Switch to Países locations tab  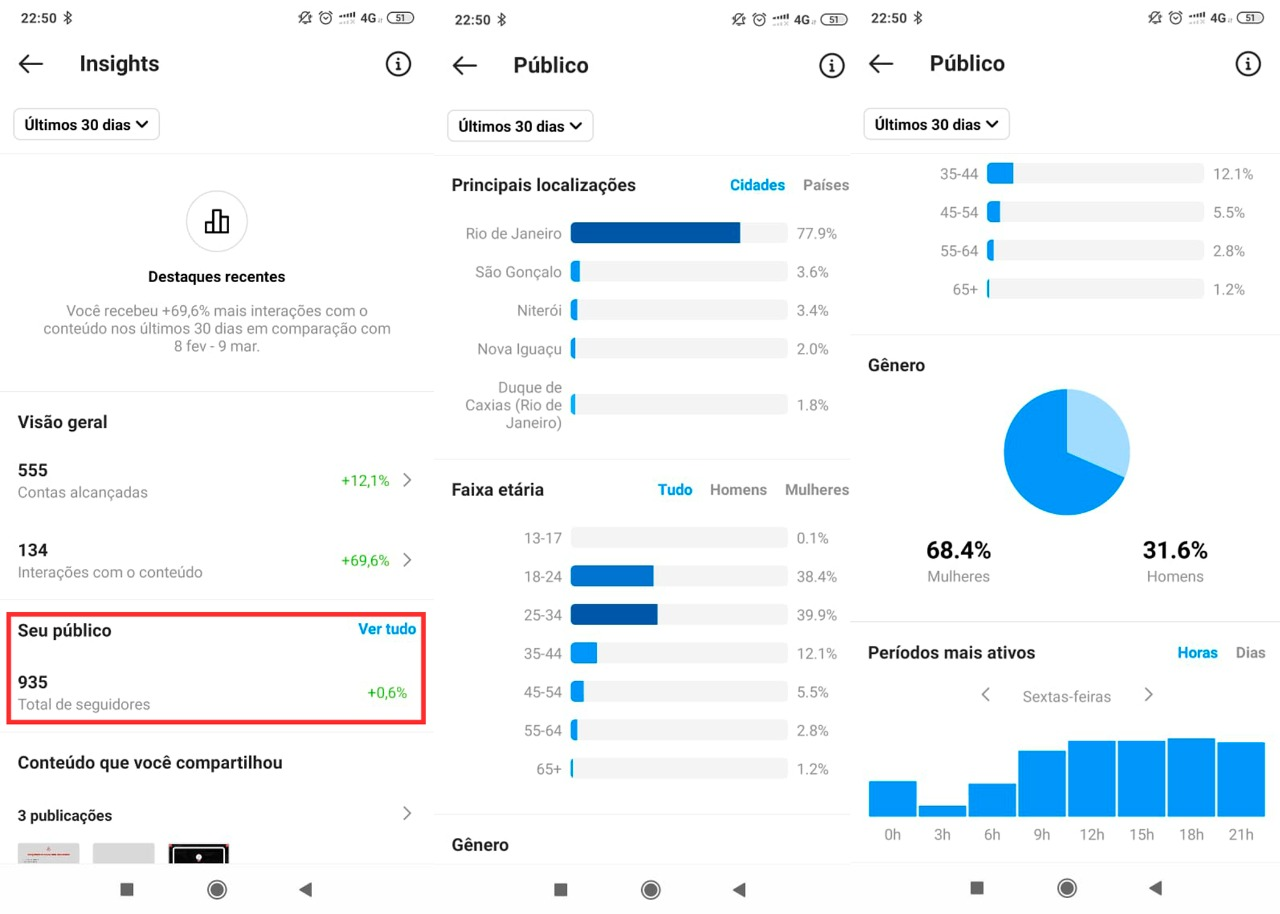click(x=826, y=185)
